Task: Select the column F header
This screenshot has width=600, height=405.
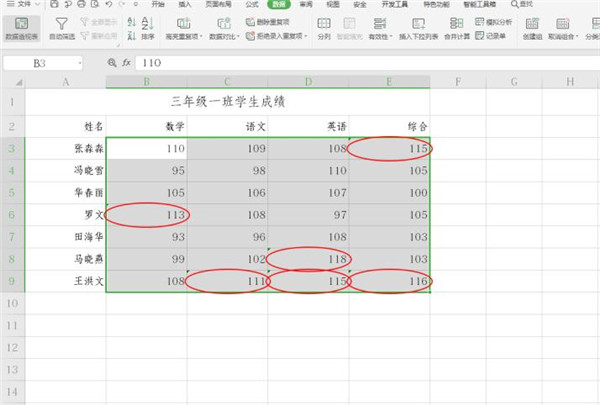Action: (x=457, y=81)
